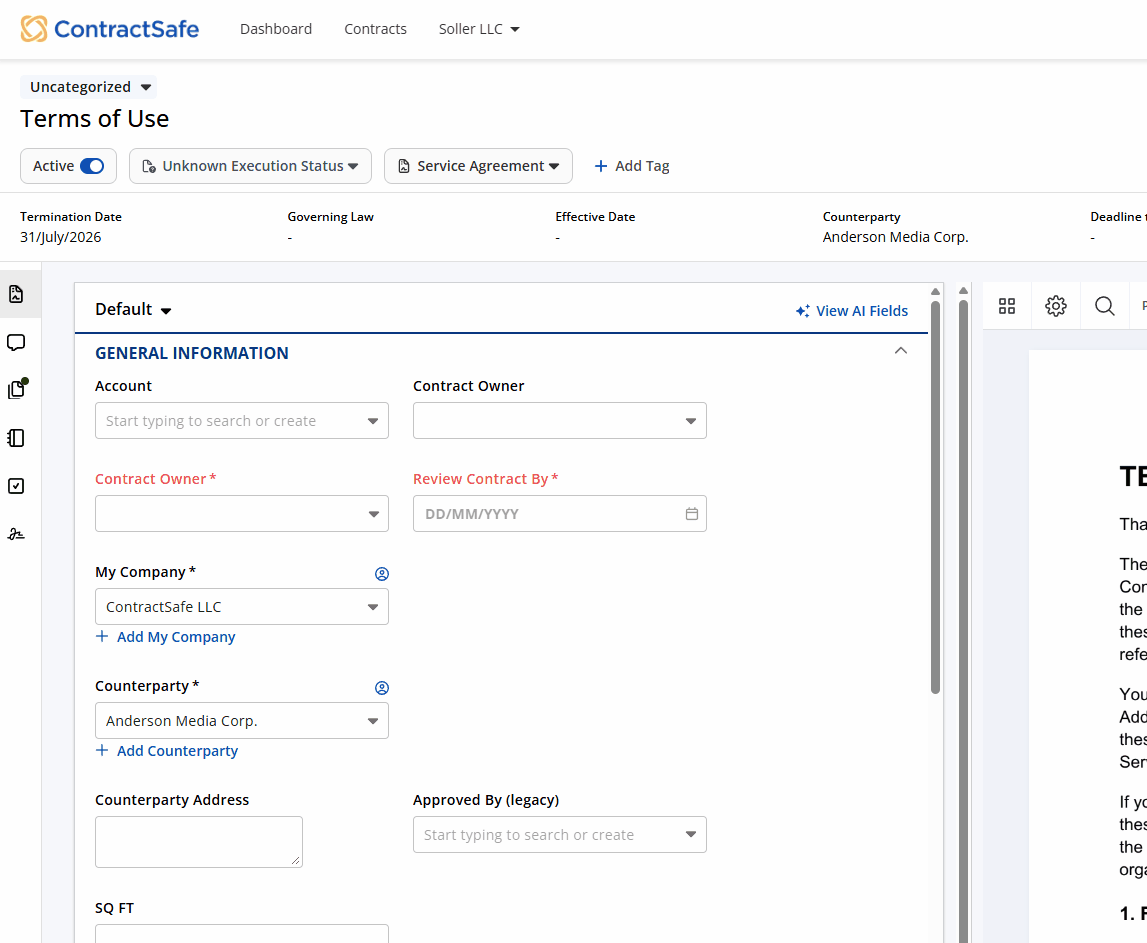Image resolution: width=1147 pixels, height=943 pixels.
Task: Open document viewer settings gear
Action: (1056, 306)
